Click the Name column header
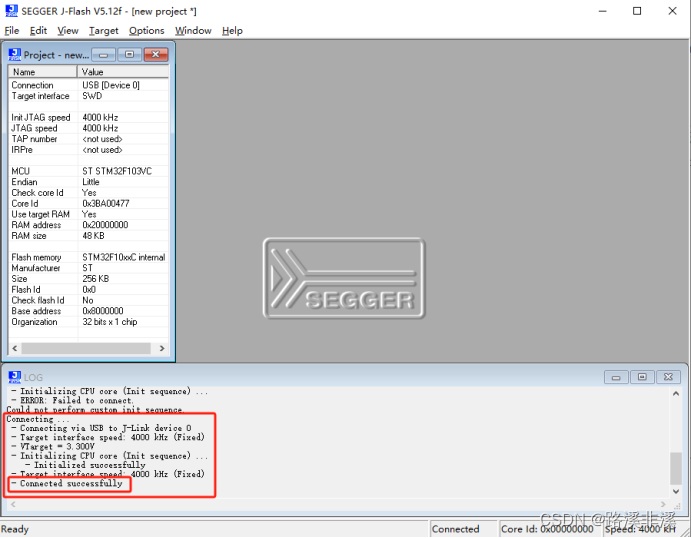Viewport: 692px width, 538px height. pos(43,71)
